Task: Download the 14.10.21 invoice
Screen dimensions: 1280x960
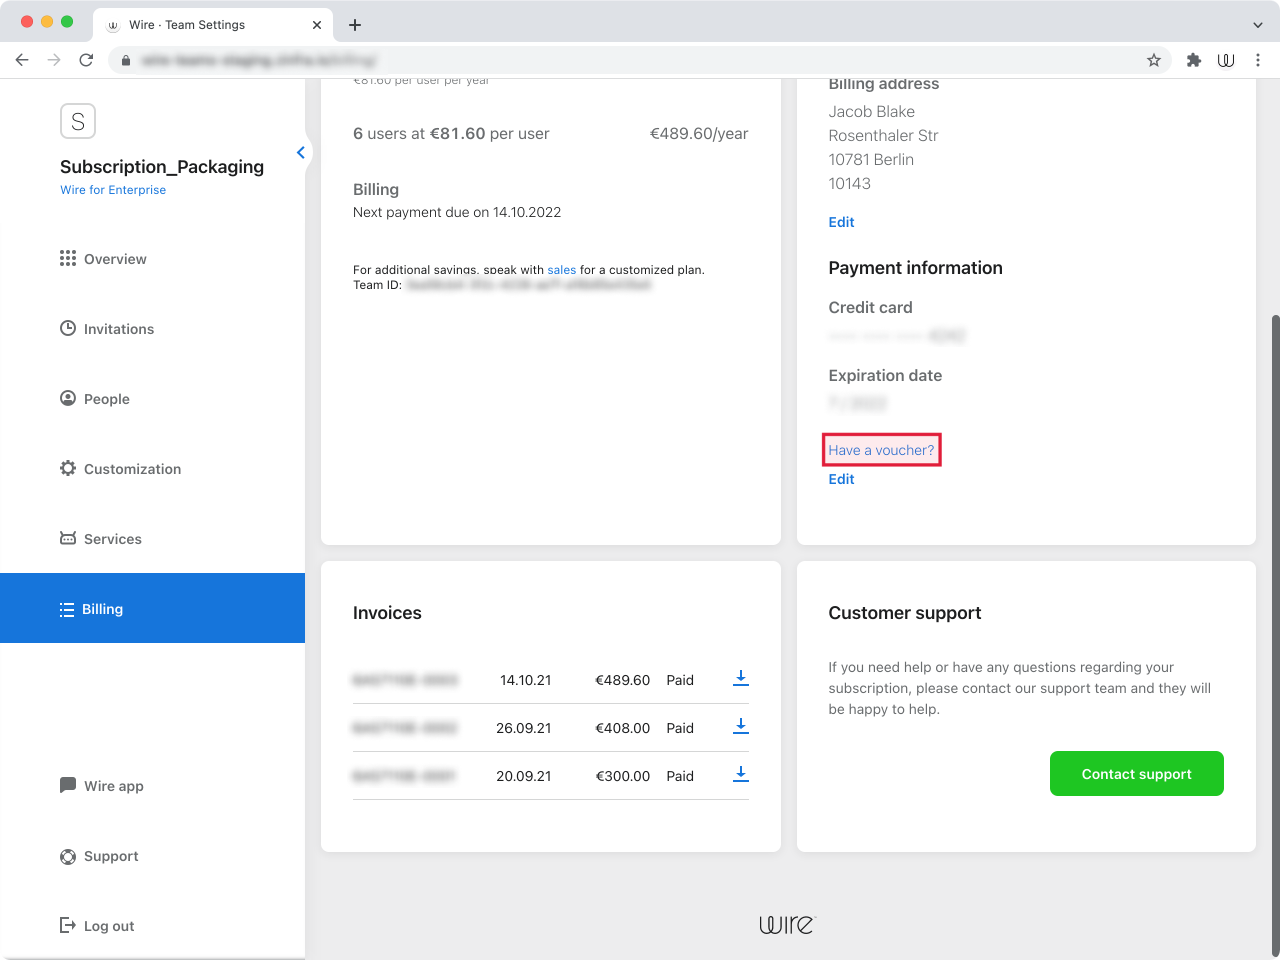Action: (x=741, y=679)
